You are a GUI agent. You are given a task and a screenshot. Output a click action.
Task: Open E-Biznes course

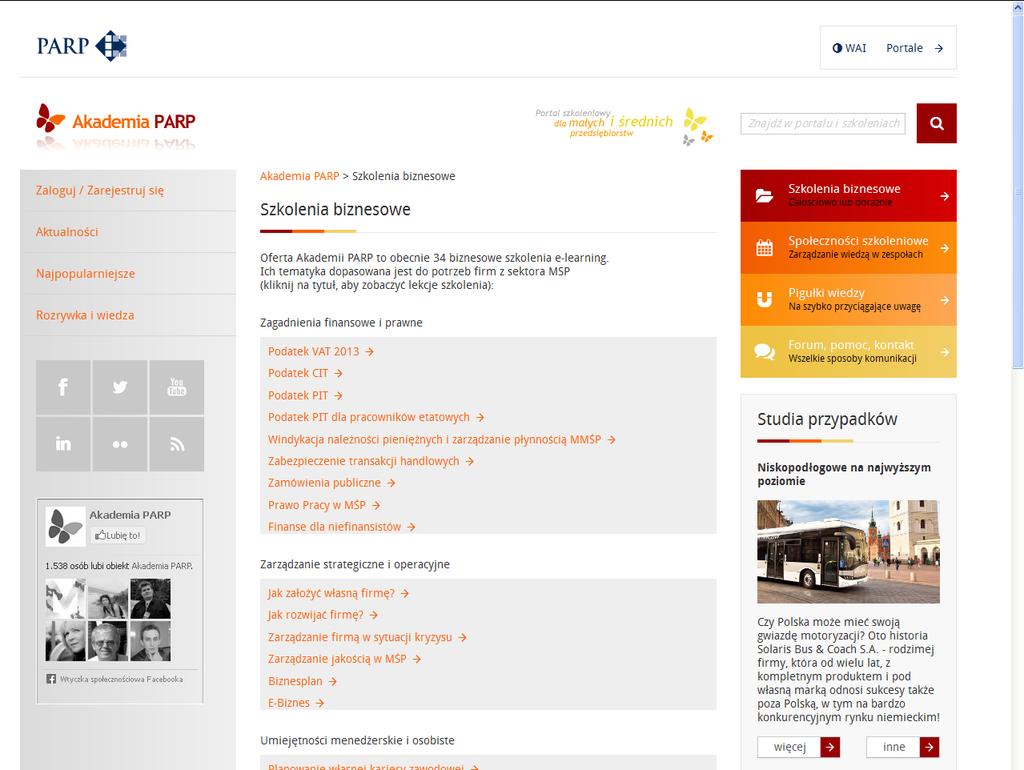tap(296, 703)
